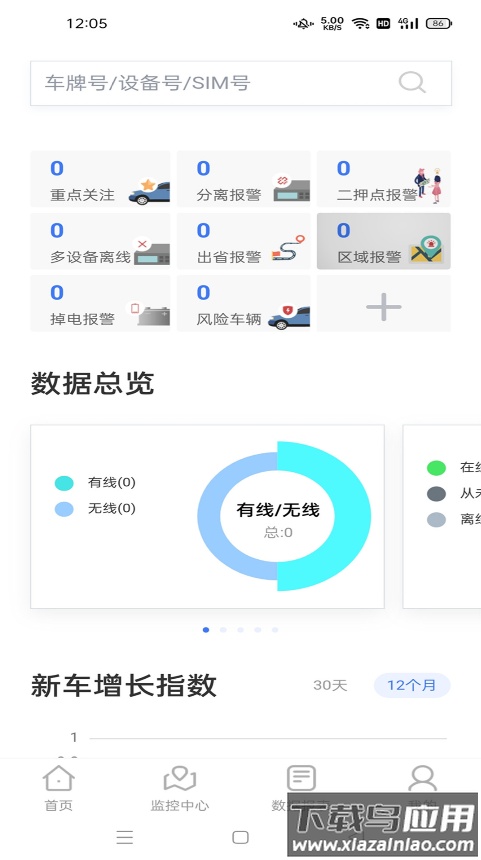Tap the 有线/无线 donut chart center

(278, 516)
